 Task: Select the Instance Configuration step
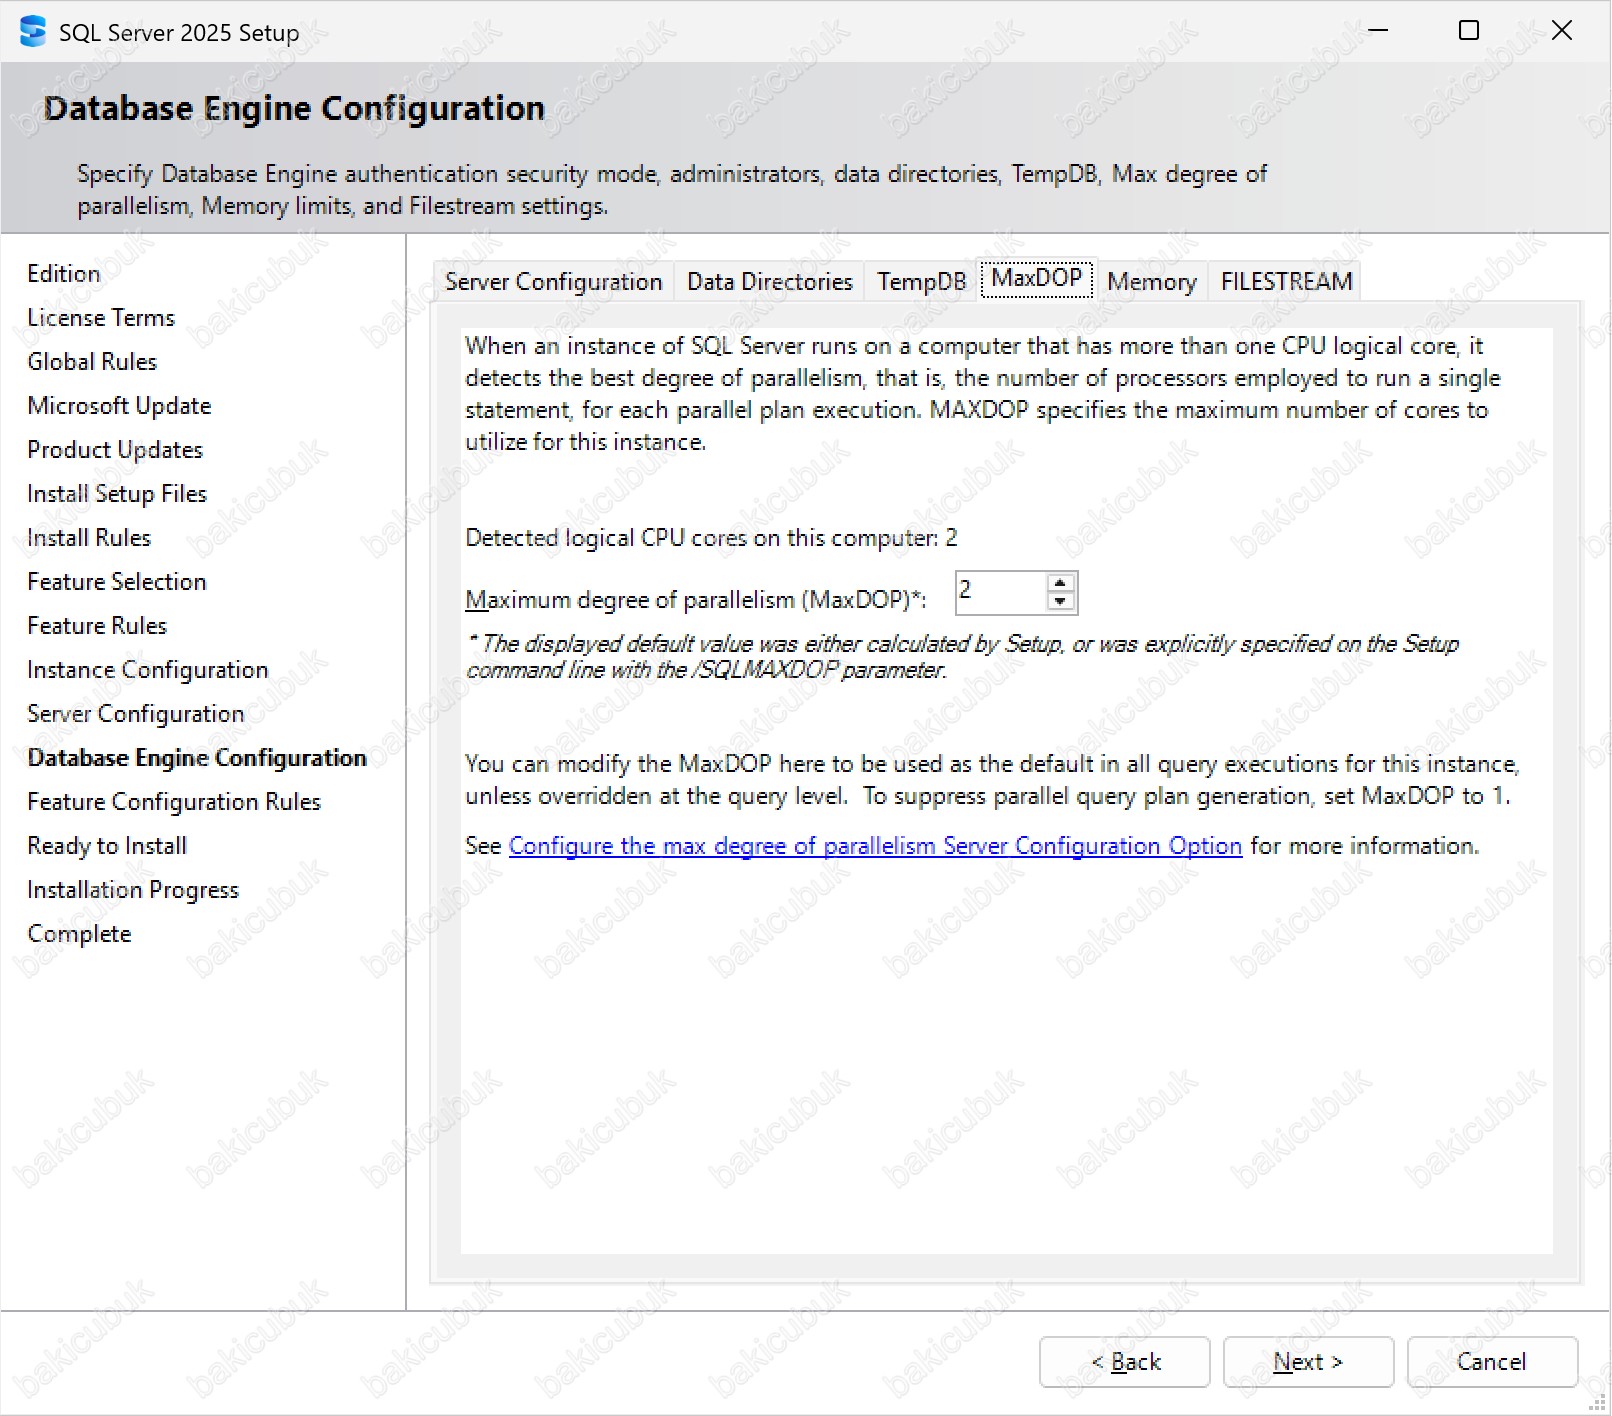[148, 670]
